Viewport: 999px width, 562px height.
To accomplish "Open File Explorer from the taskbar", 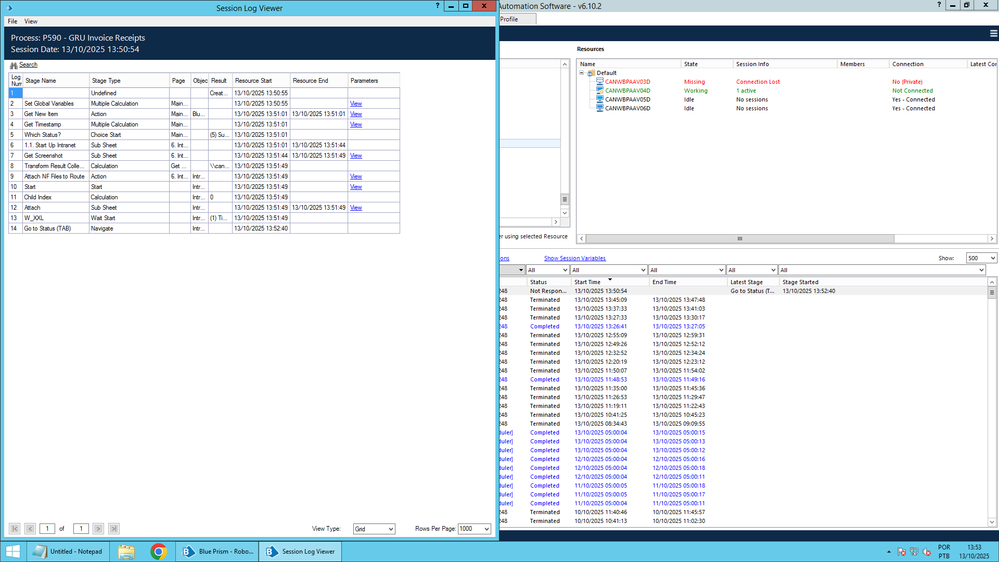I will [x=126, y=551].
